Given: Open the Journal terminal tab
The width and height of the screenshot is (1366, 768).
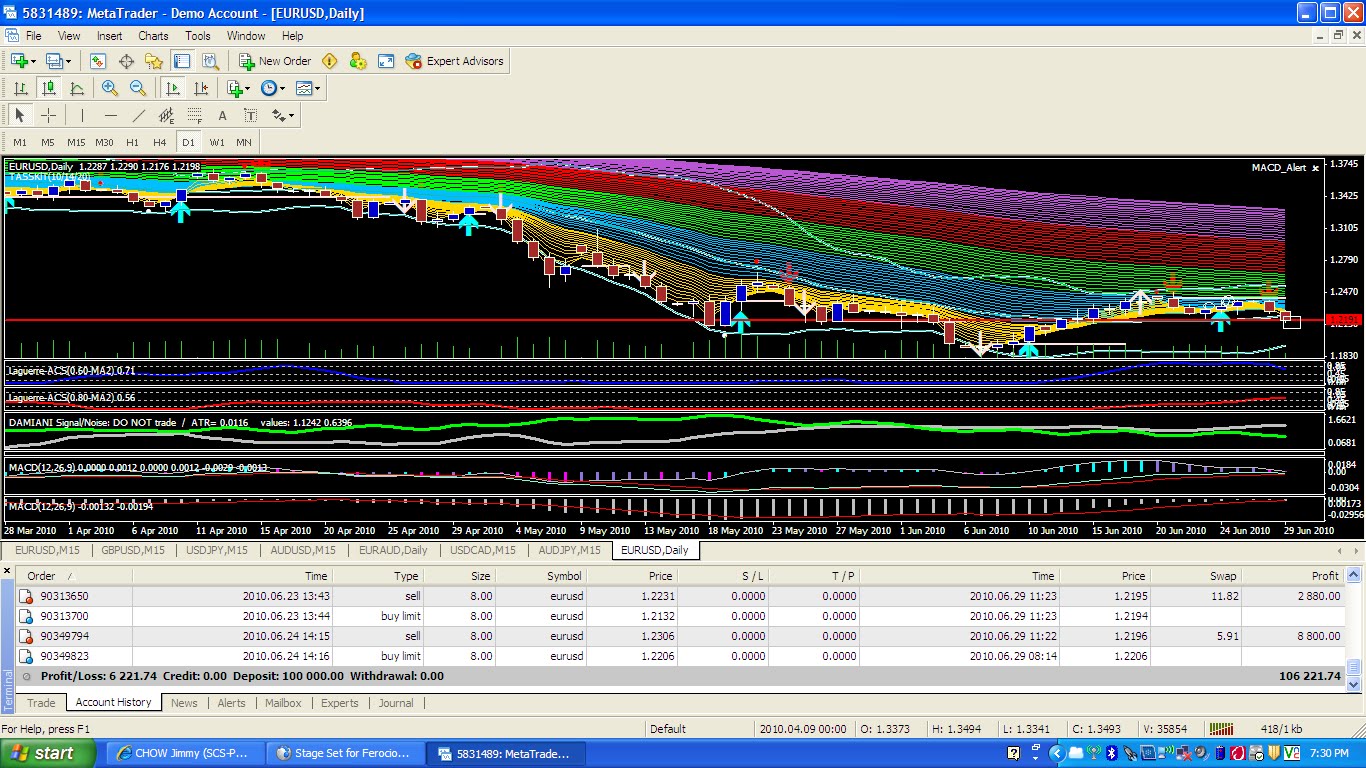Looking at the screenshot, I should (x=396, y=703).
